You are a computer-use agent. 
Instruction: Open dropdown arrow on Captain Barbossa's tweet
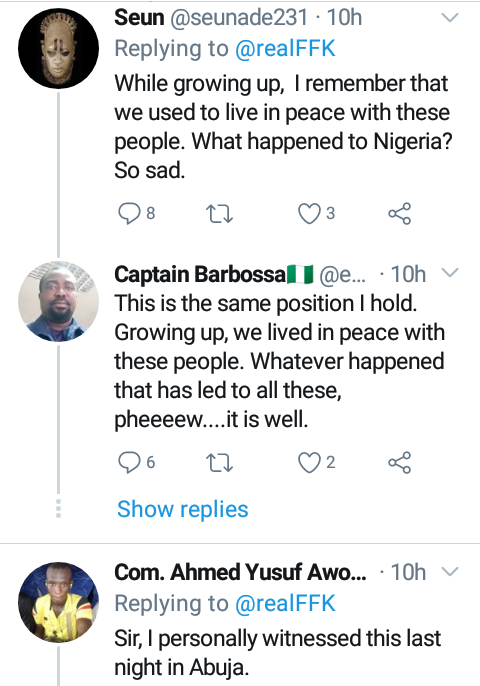(449, 273)
